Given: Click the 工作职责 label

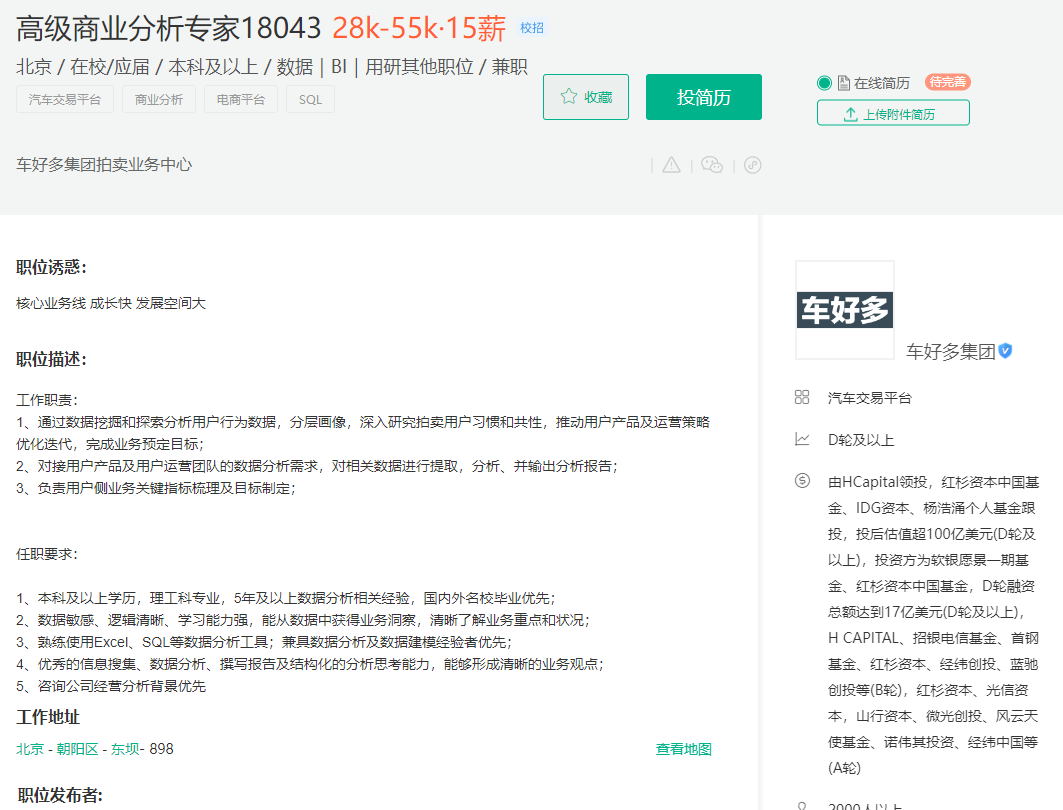Looking at the screenshot, I should coord(47,400).
